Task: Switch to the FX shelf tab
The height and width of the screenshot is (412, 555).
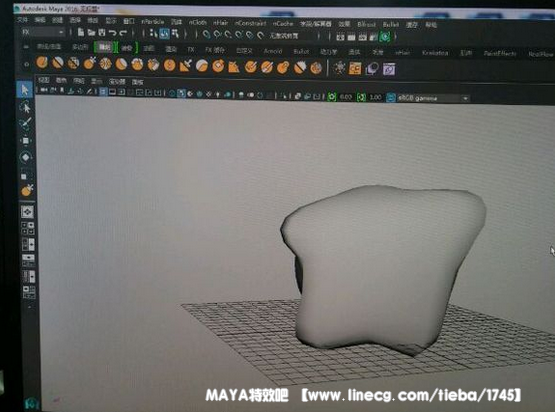Action: [191, 50]
